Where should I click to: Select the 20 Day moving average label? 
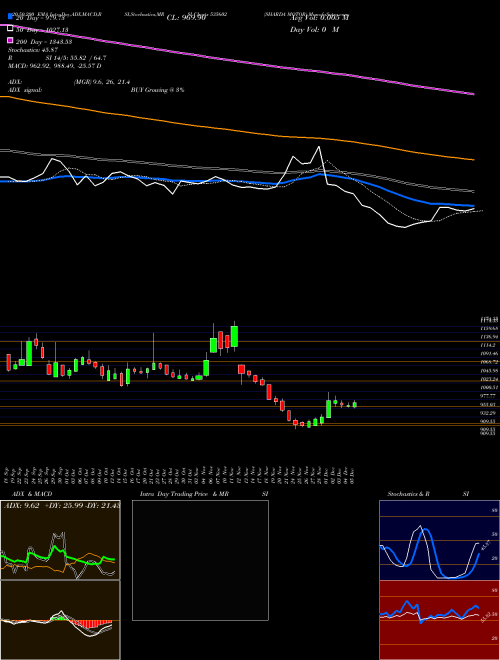tap(40, 18)
